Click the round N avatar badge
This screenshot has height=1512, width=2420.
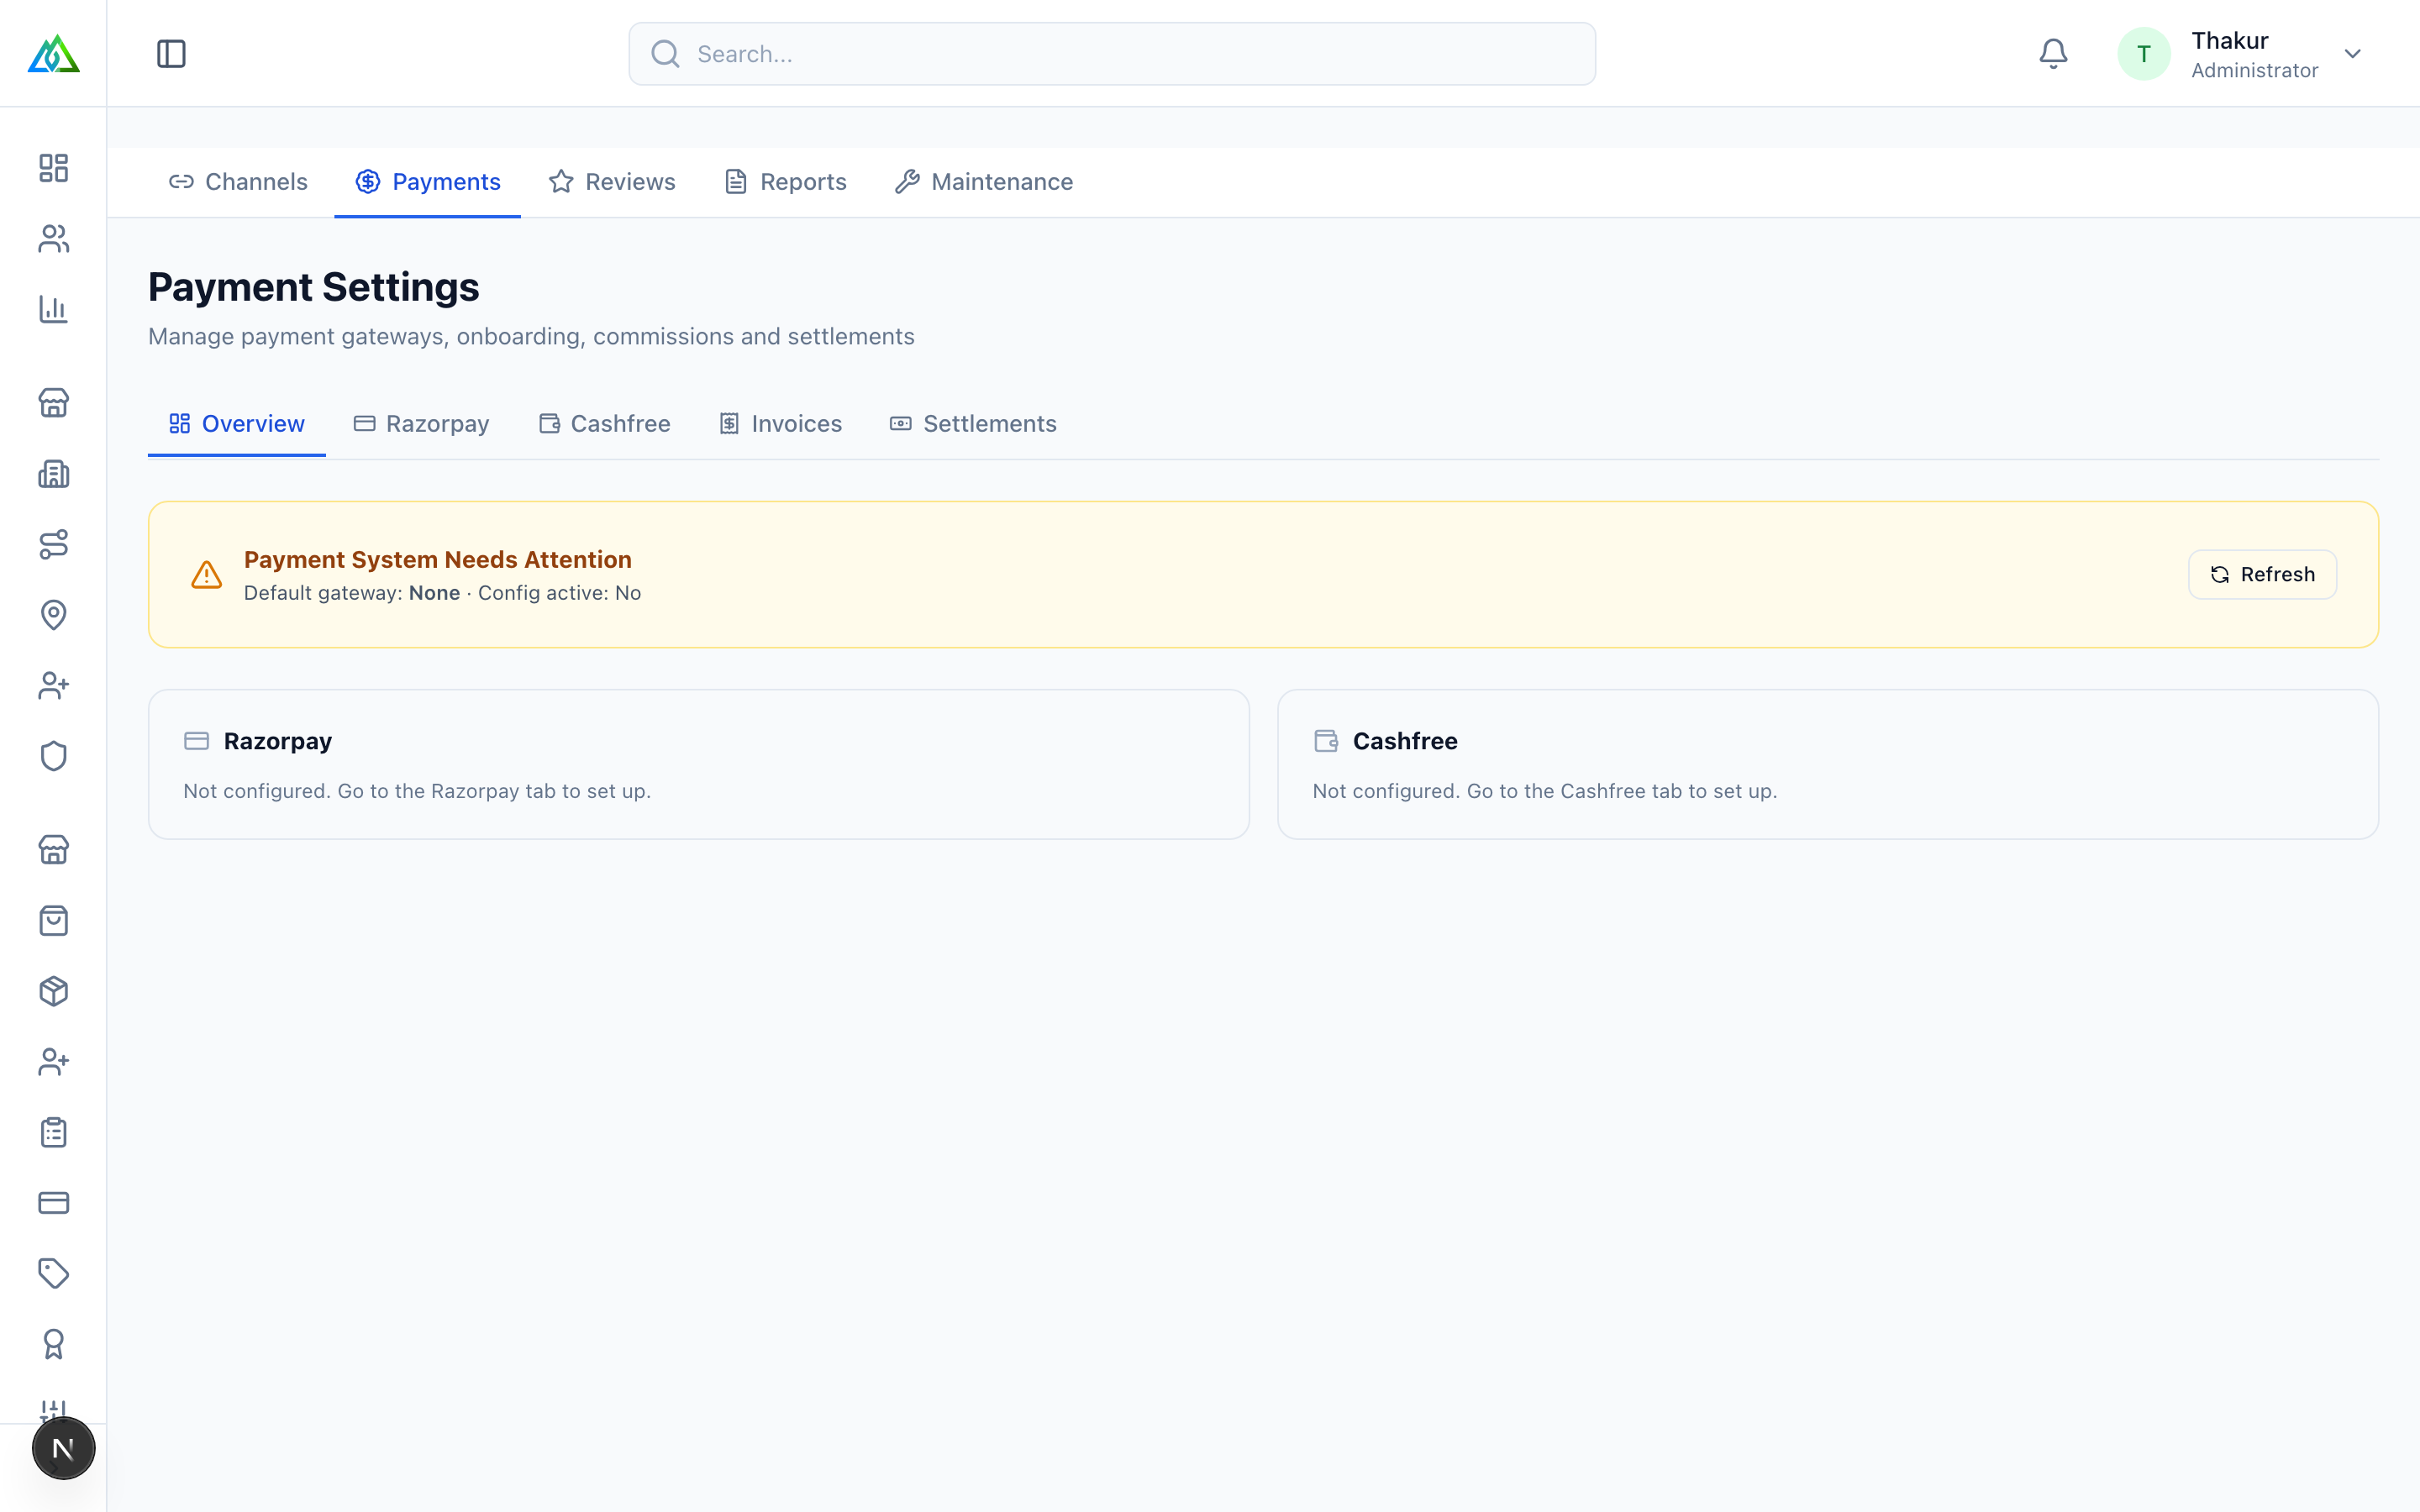click(x=63, y=1448)
